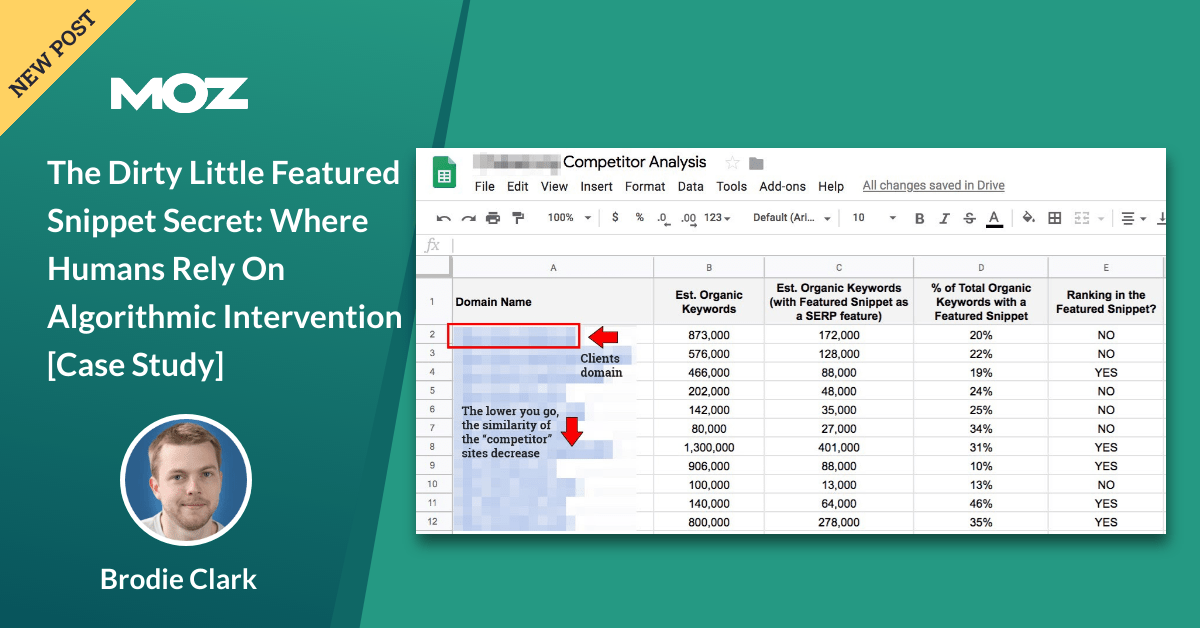Click the fx formula icon
Viewport: 1200px width, 628px height.
[x=433, y=245]
